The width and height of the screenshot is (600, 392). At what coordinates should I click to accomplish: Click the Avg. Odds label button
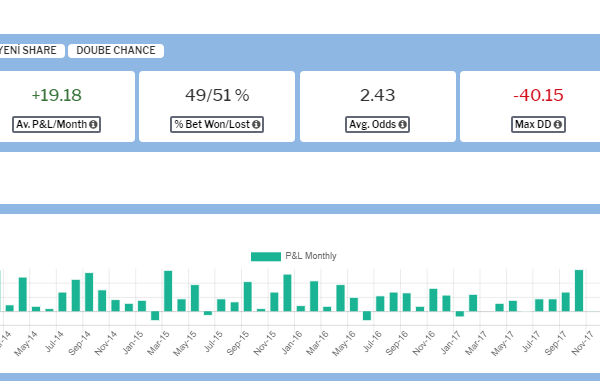(377, 124)
